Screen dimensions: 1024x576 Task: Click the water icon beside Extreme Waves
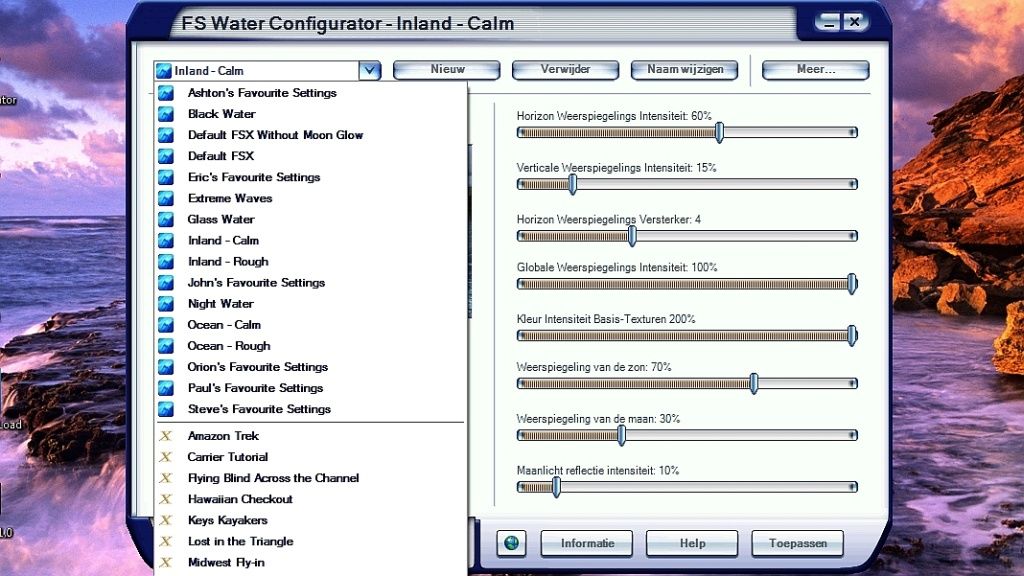[166, 198]
